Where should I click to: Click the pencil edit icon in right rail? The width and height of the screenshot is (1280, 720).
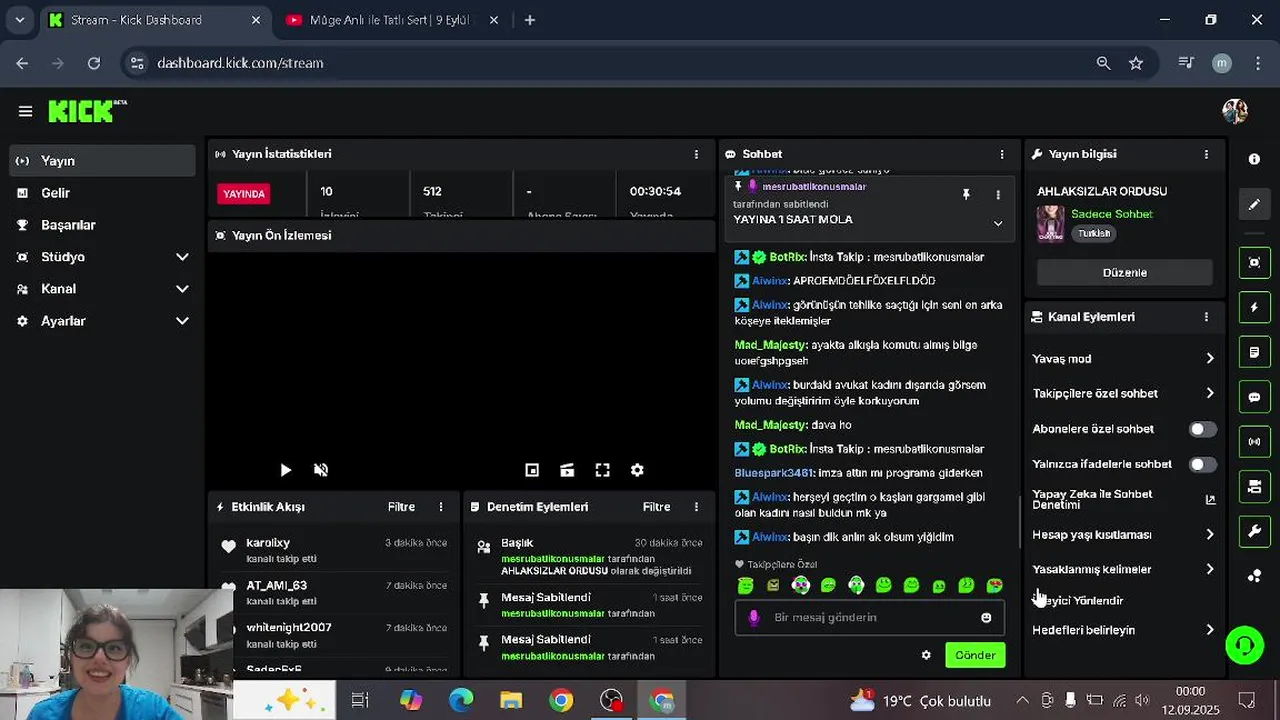tap(1254, 205)
